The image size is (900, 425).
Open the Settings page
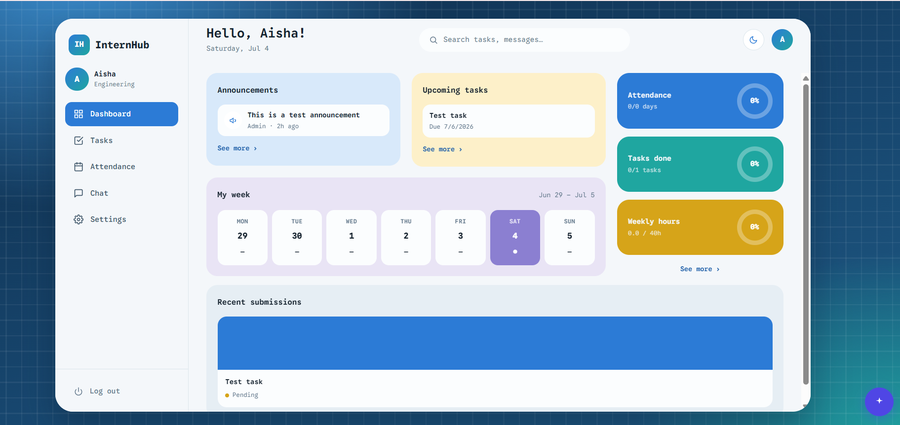[x=122, y=219]
